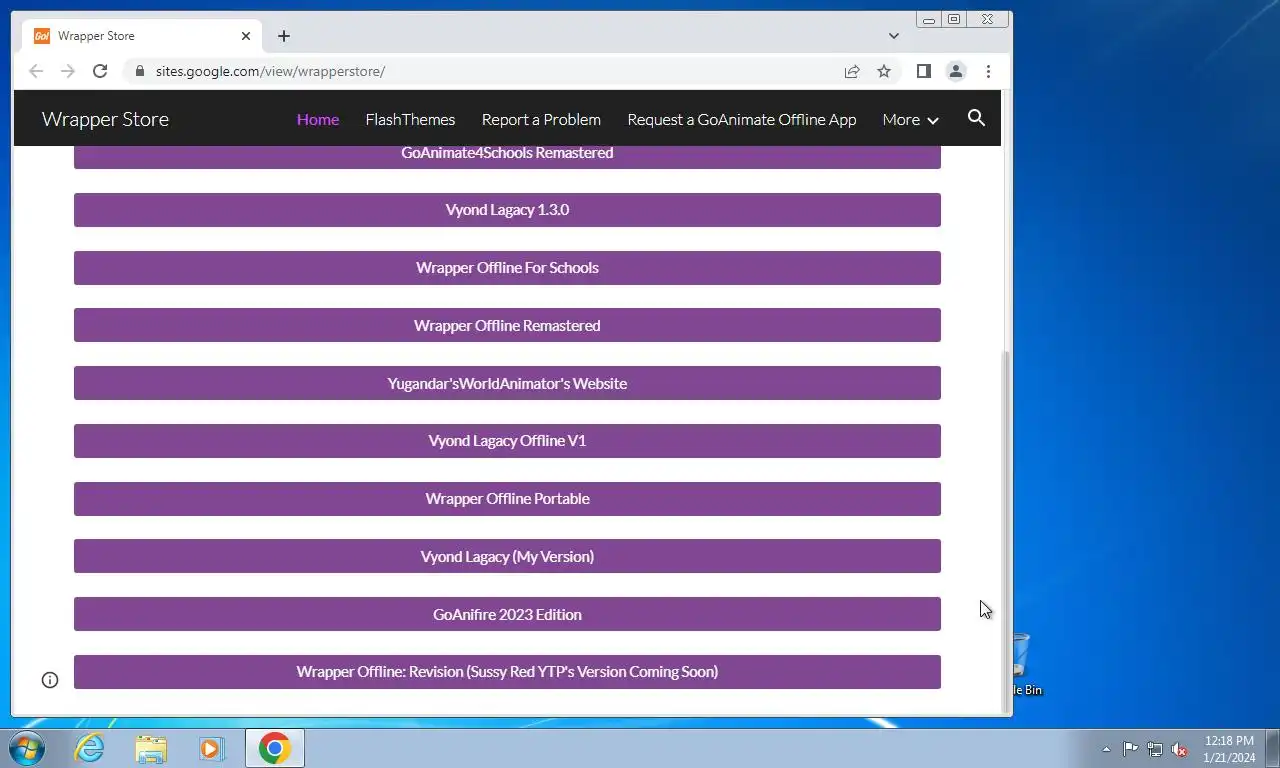Open the Google Sites info icon
The height and width of the screenshot is (768, 1280).
point(50,680)
